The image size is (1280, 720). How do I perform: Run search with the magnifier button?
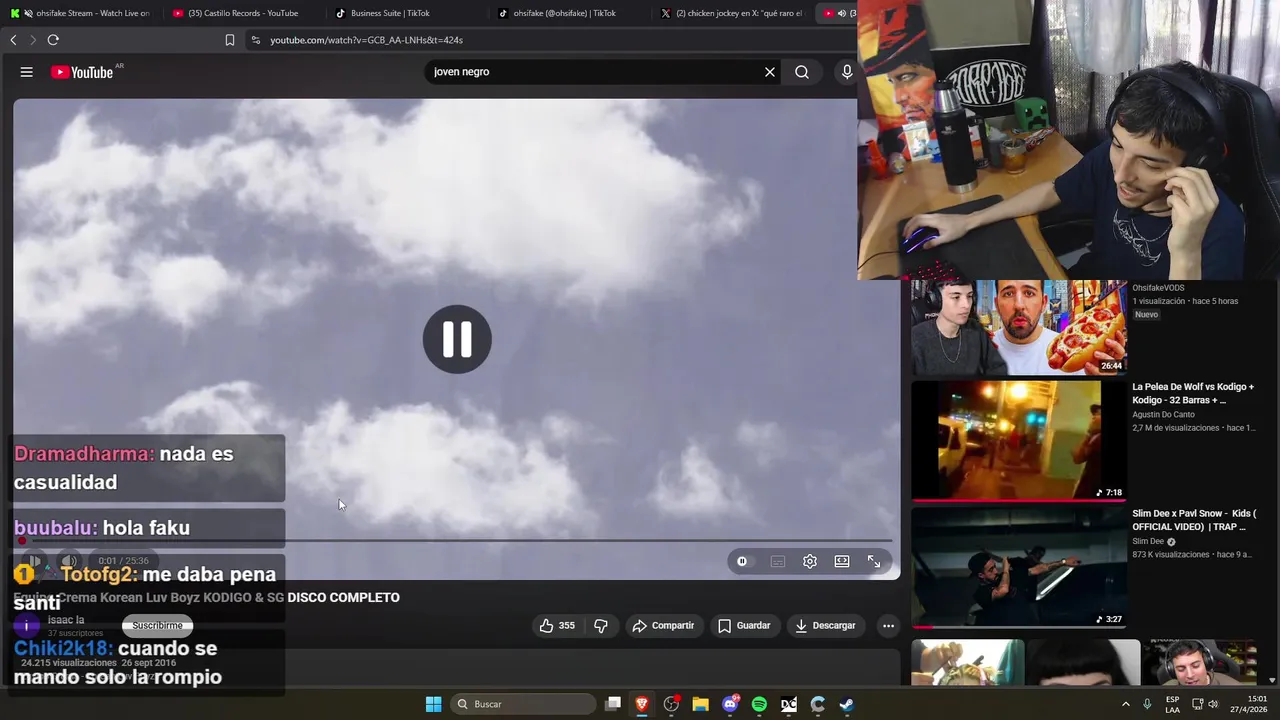click(x=802, y=72)
